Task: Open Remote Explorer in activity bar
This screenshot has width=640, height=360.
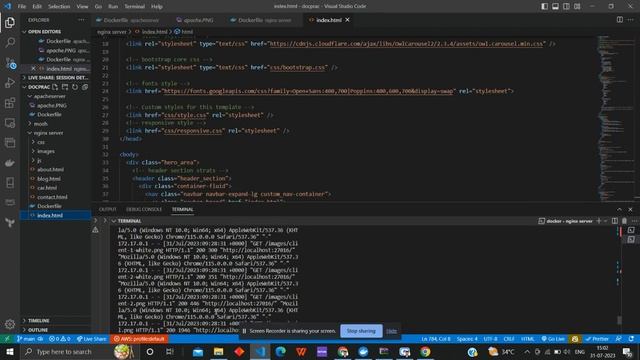Action: (x=10, y=123)
